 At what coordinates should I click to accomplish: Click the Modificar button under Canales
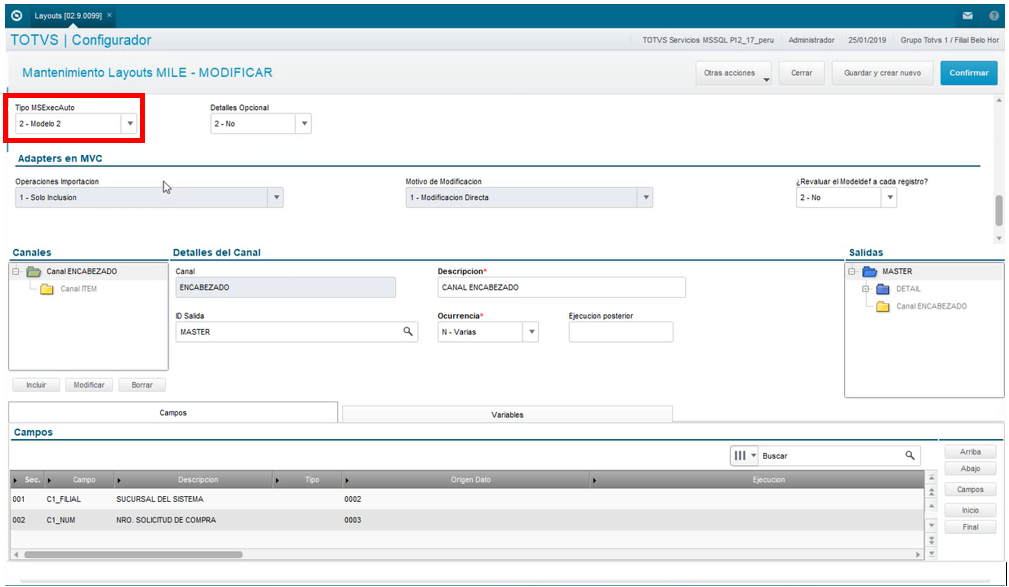(89, 385)
